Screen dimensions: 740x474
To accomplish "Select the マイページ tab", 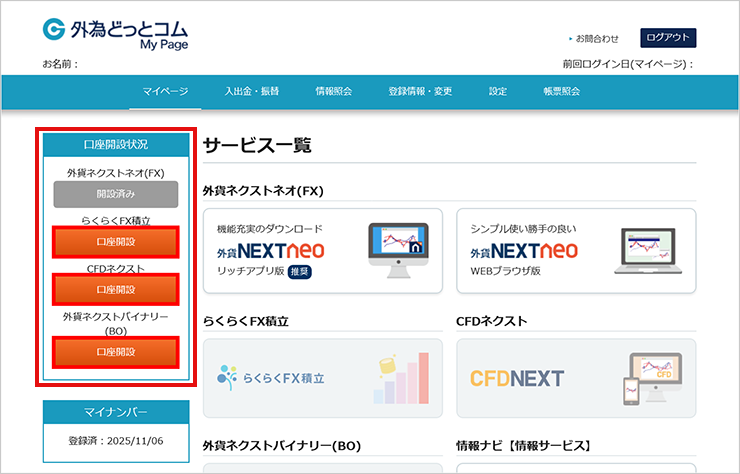I will [165, 92].
